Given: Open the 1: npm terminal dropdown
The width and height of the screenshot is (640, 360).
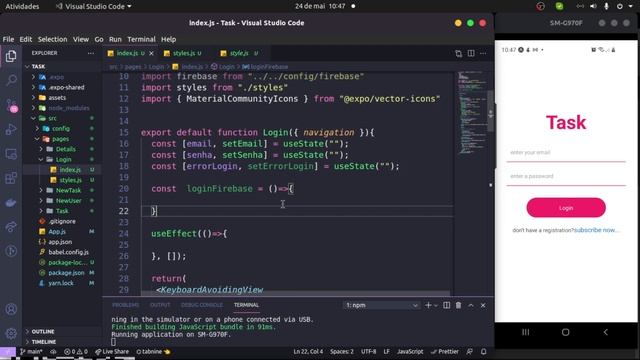Looking at the screenshot, I should [x=382, y=305].
